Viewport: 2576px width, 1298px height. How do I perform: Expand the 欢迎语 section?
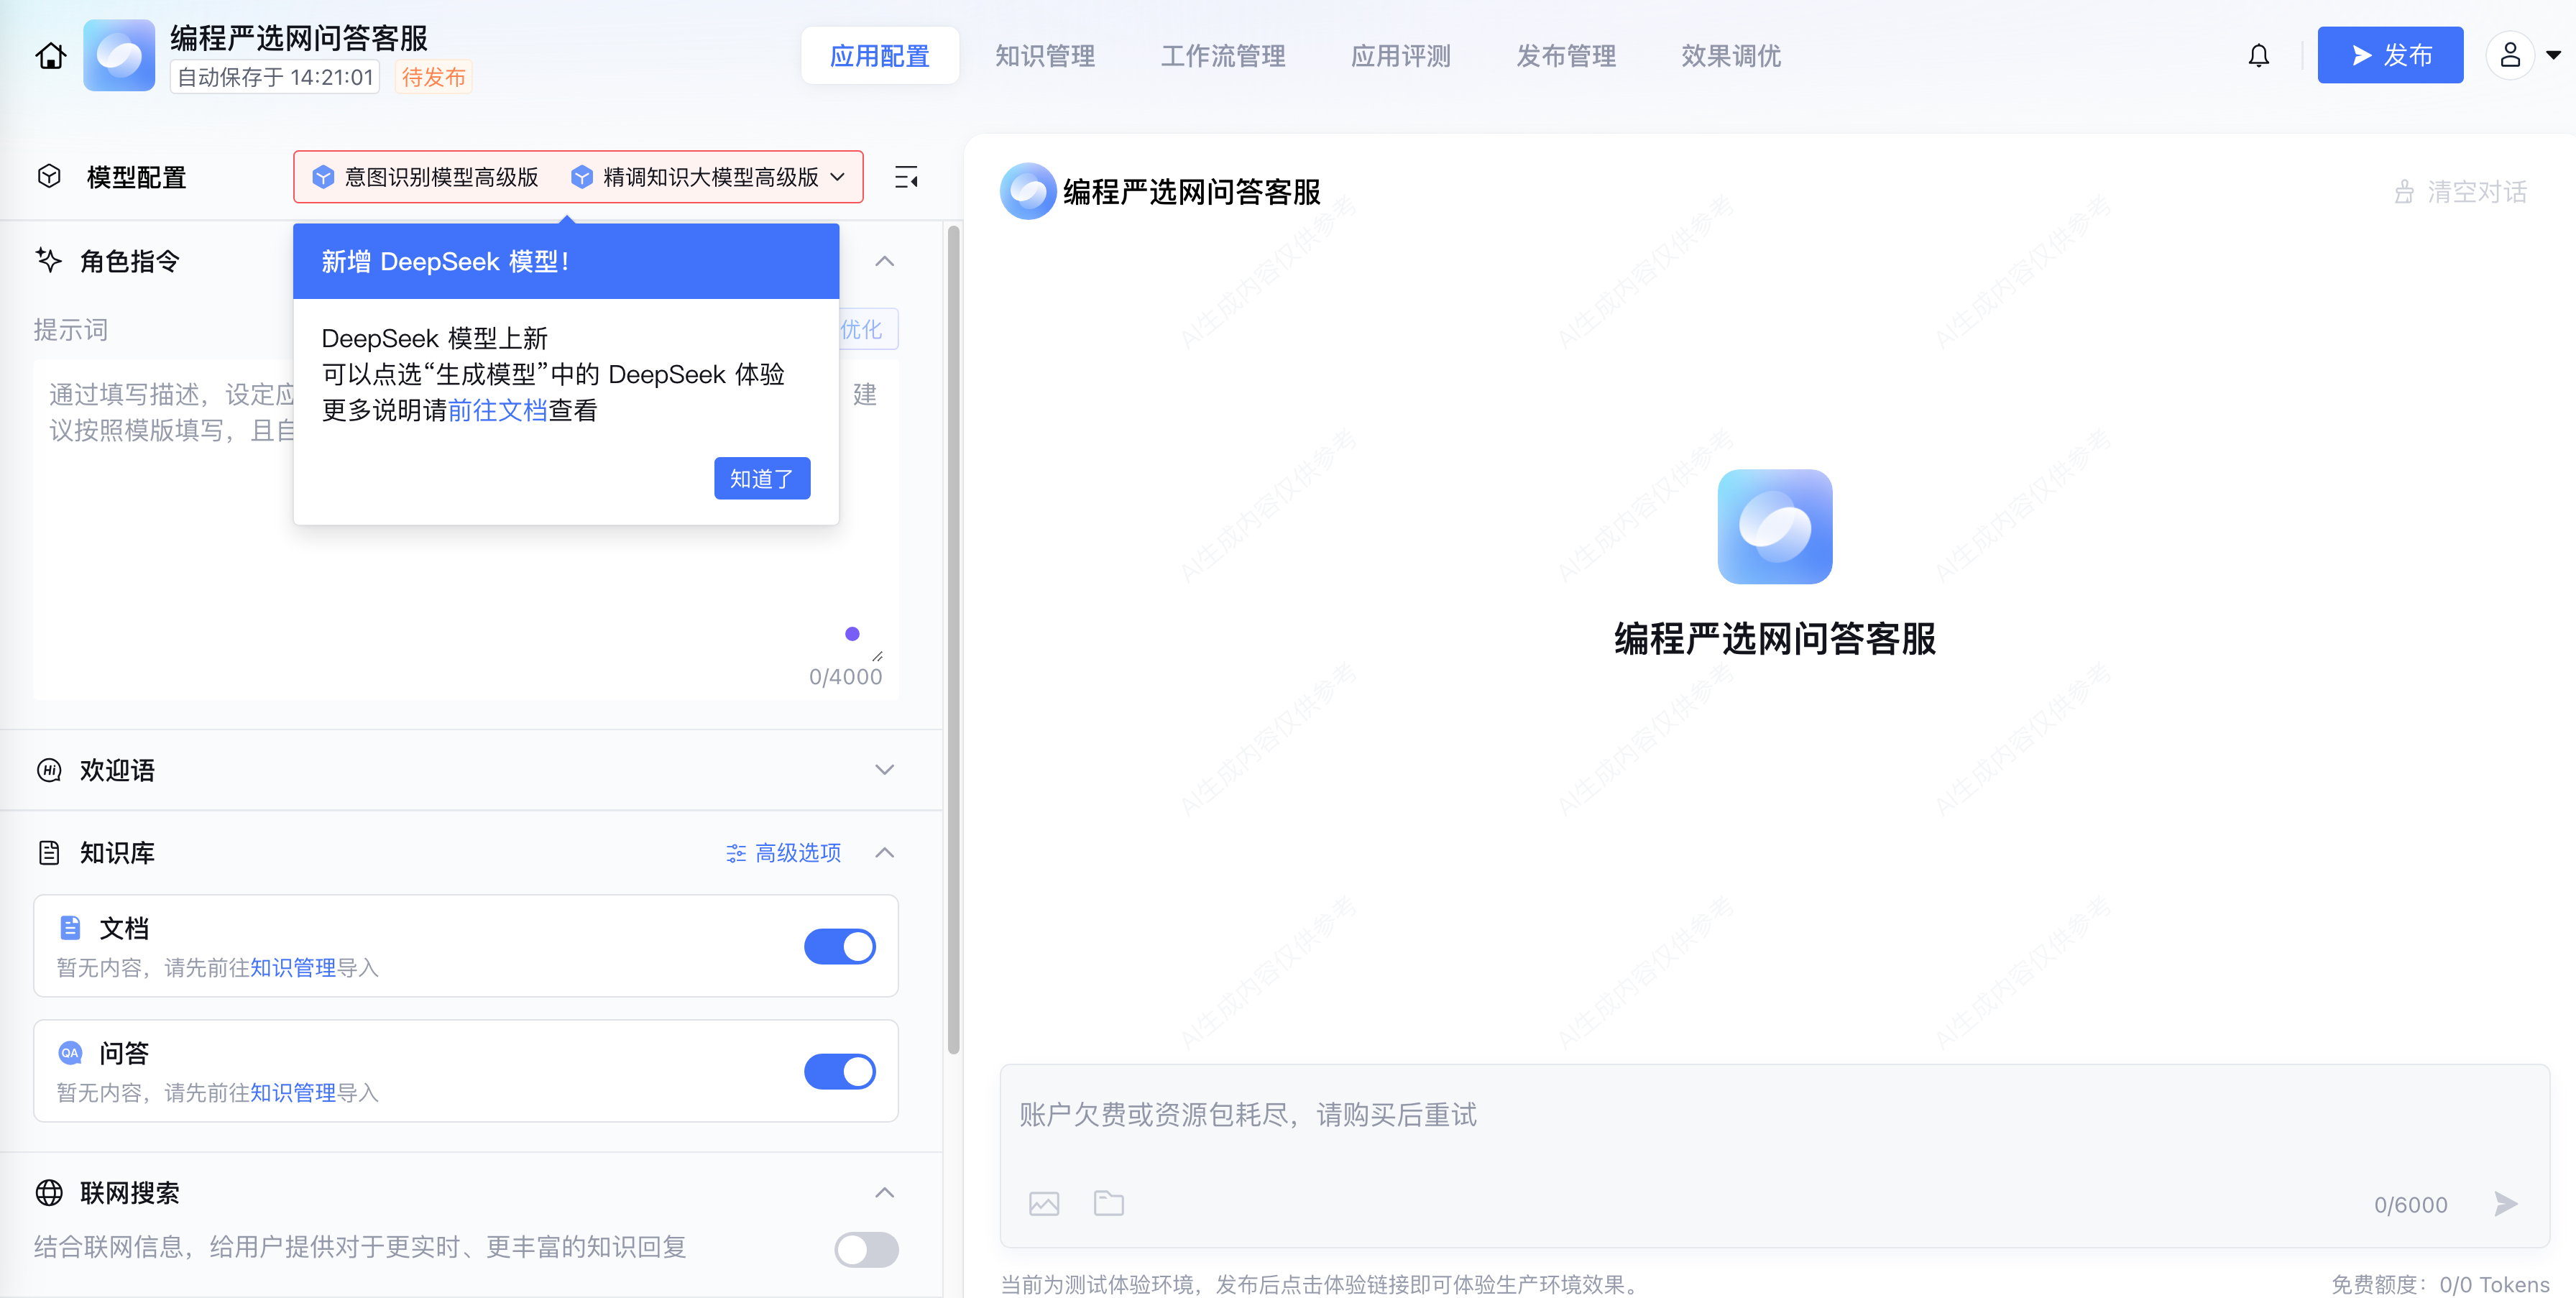884,770
